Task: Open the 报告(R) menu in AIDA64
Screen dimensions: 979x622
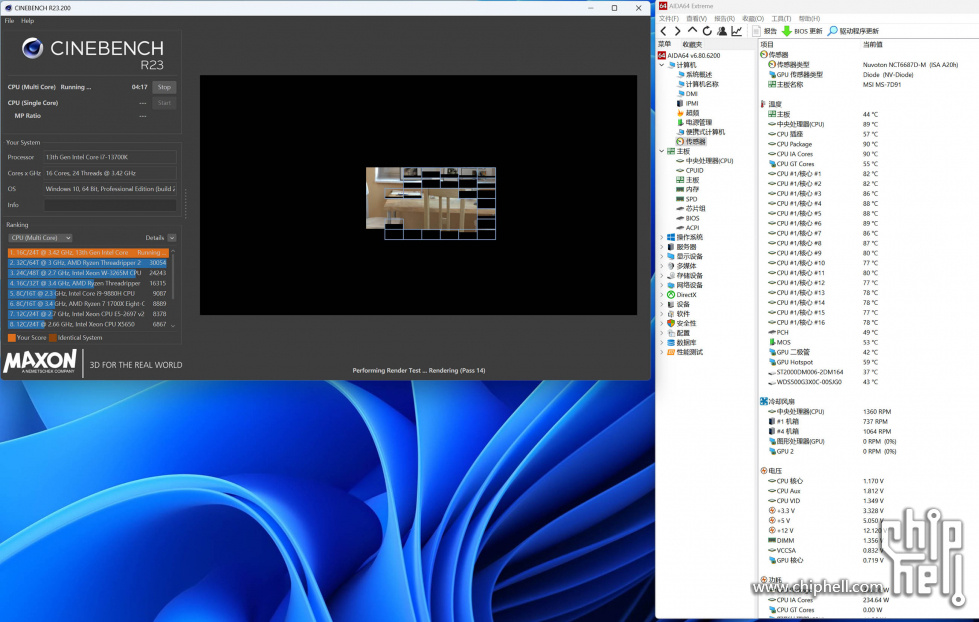Action: pyautogui.click(x=724, y=19)
